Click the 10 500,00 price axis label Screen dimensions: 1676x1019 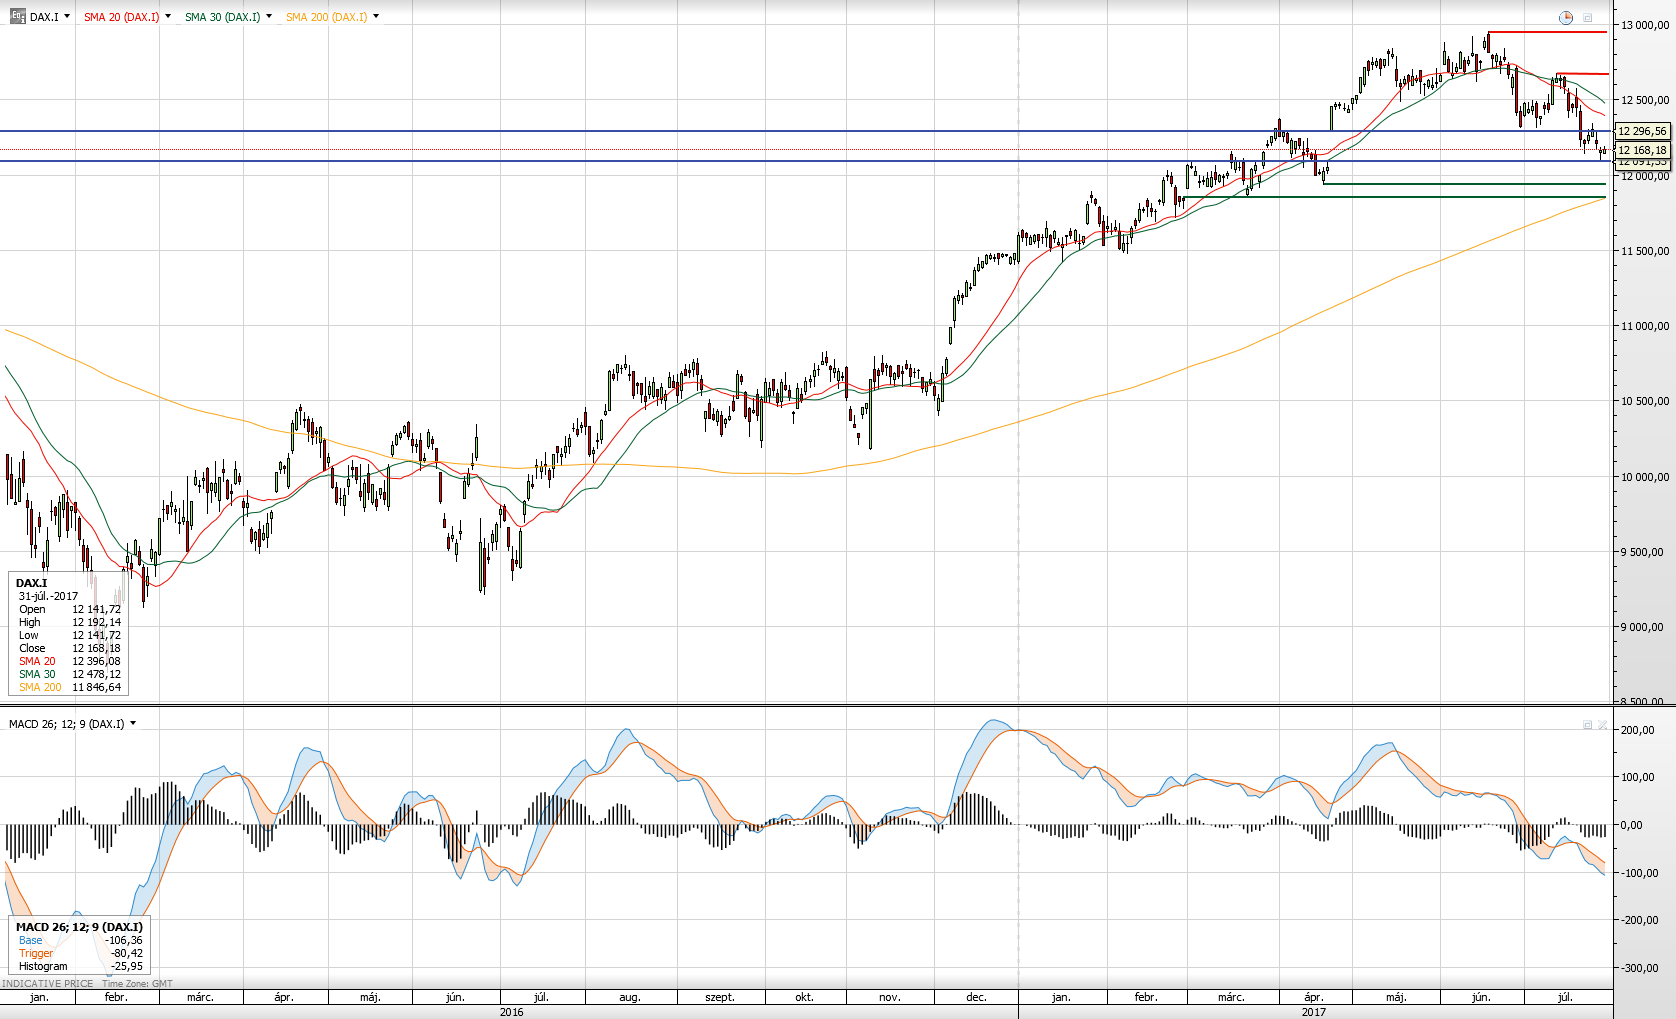click(1645, 401)
